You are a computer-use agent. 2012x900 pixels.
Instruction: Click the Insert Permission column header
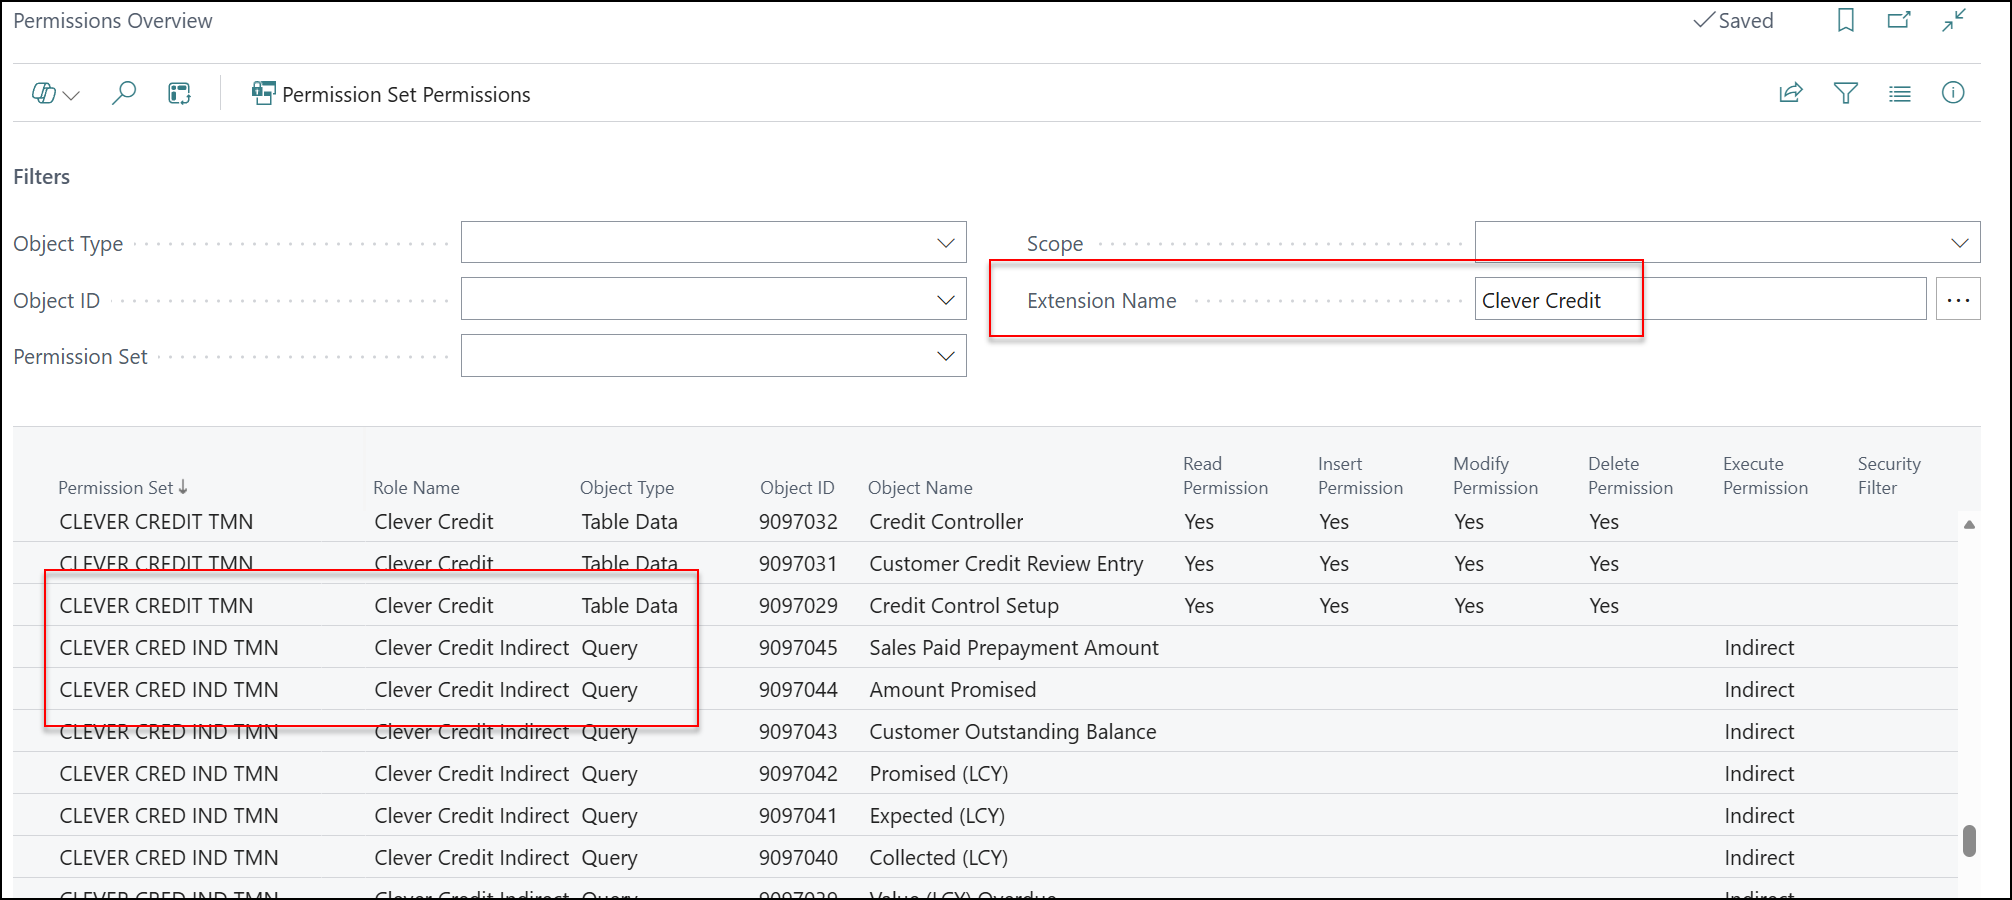[1360, 476]
